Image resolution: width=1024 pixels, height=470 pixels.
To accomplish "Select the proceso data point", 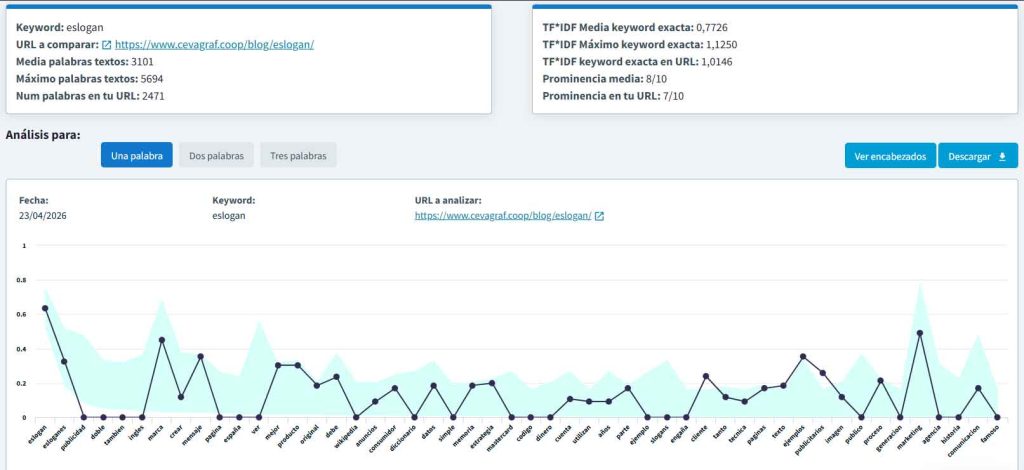I will [880, 380].
